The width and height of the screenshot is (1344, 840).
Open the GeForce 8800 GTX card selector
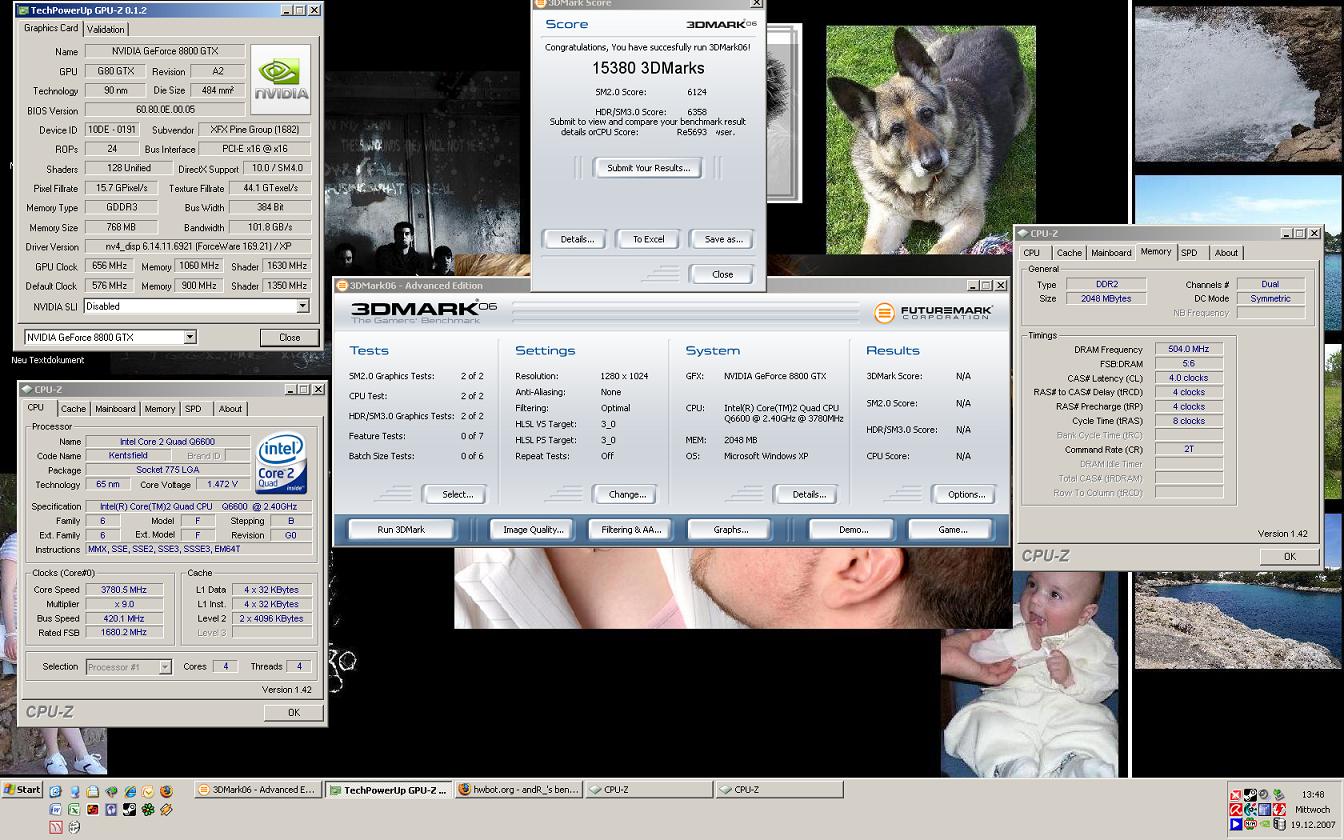click(x=110, y=337)
